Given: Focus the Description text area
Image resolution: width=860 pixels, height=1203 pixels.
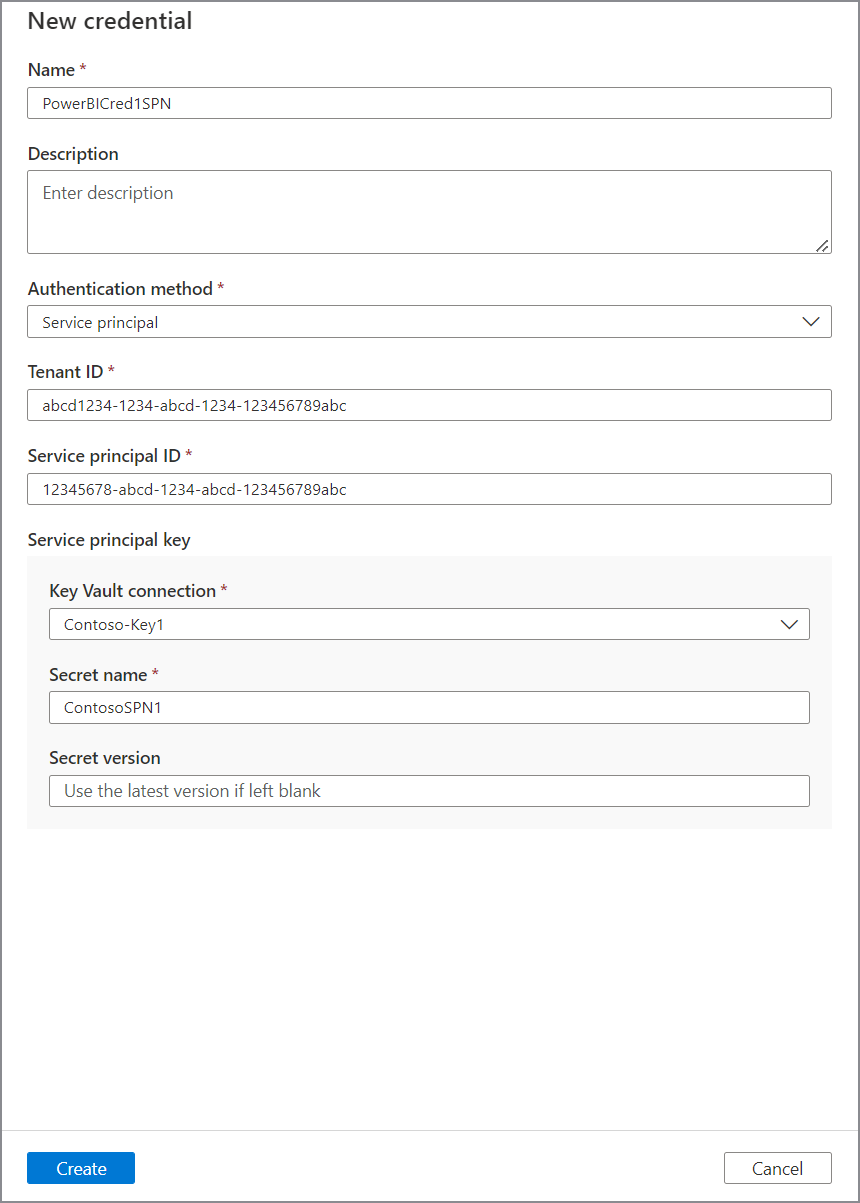Looking at the screenshot, I should [429, 211].
